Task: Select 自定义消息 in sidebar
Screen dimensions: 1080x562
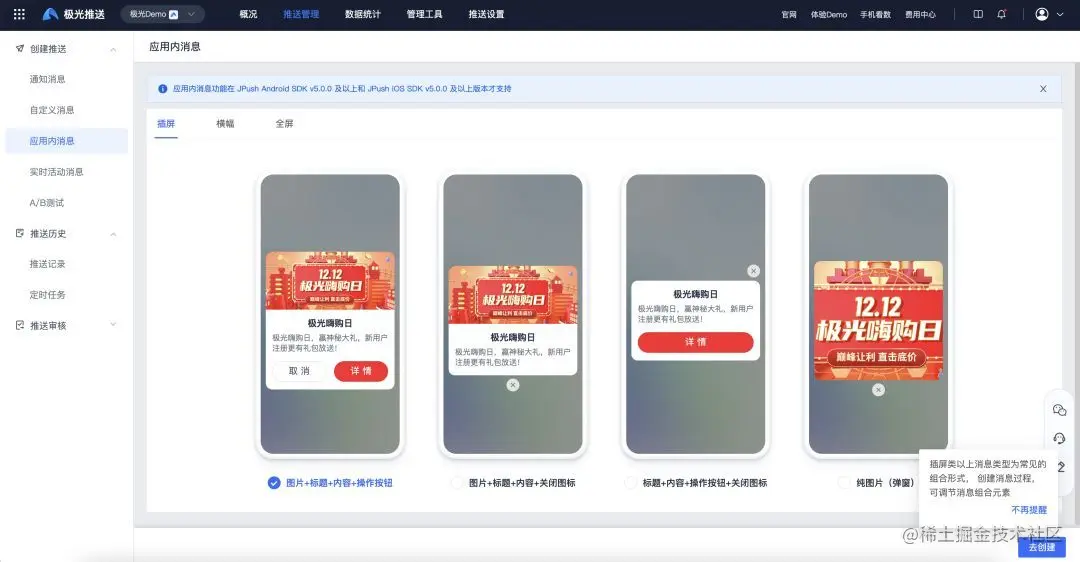Action: click(x=52, y=110)
